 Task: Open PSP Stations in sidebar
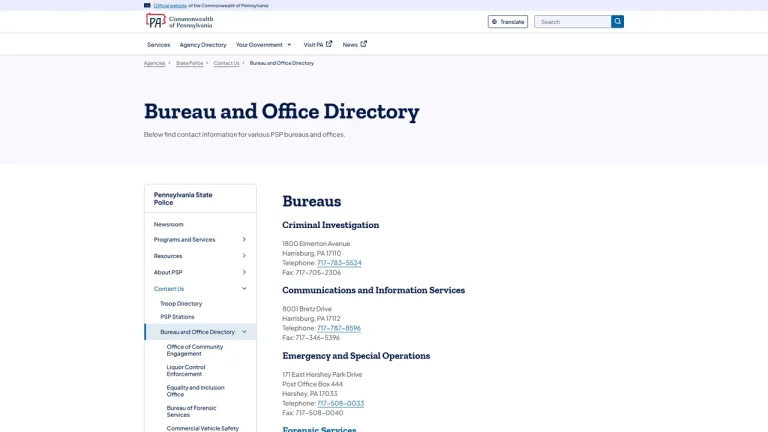pos(177,317)
